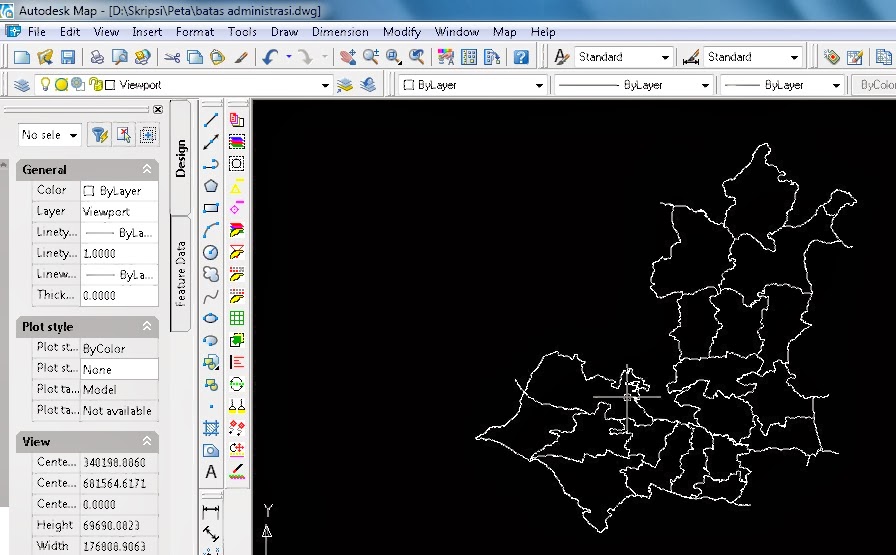Open the File menu

coord(37,32)
